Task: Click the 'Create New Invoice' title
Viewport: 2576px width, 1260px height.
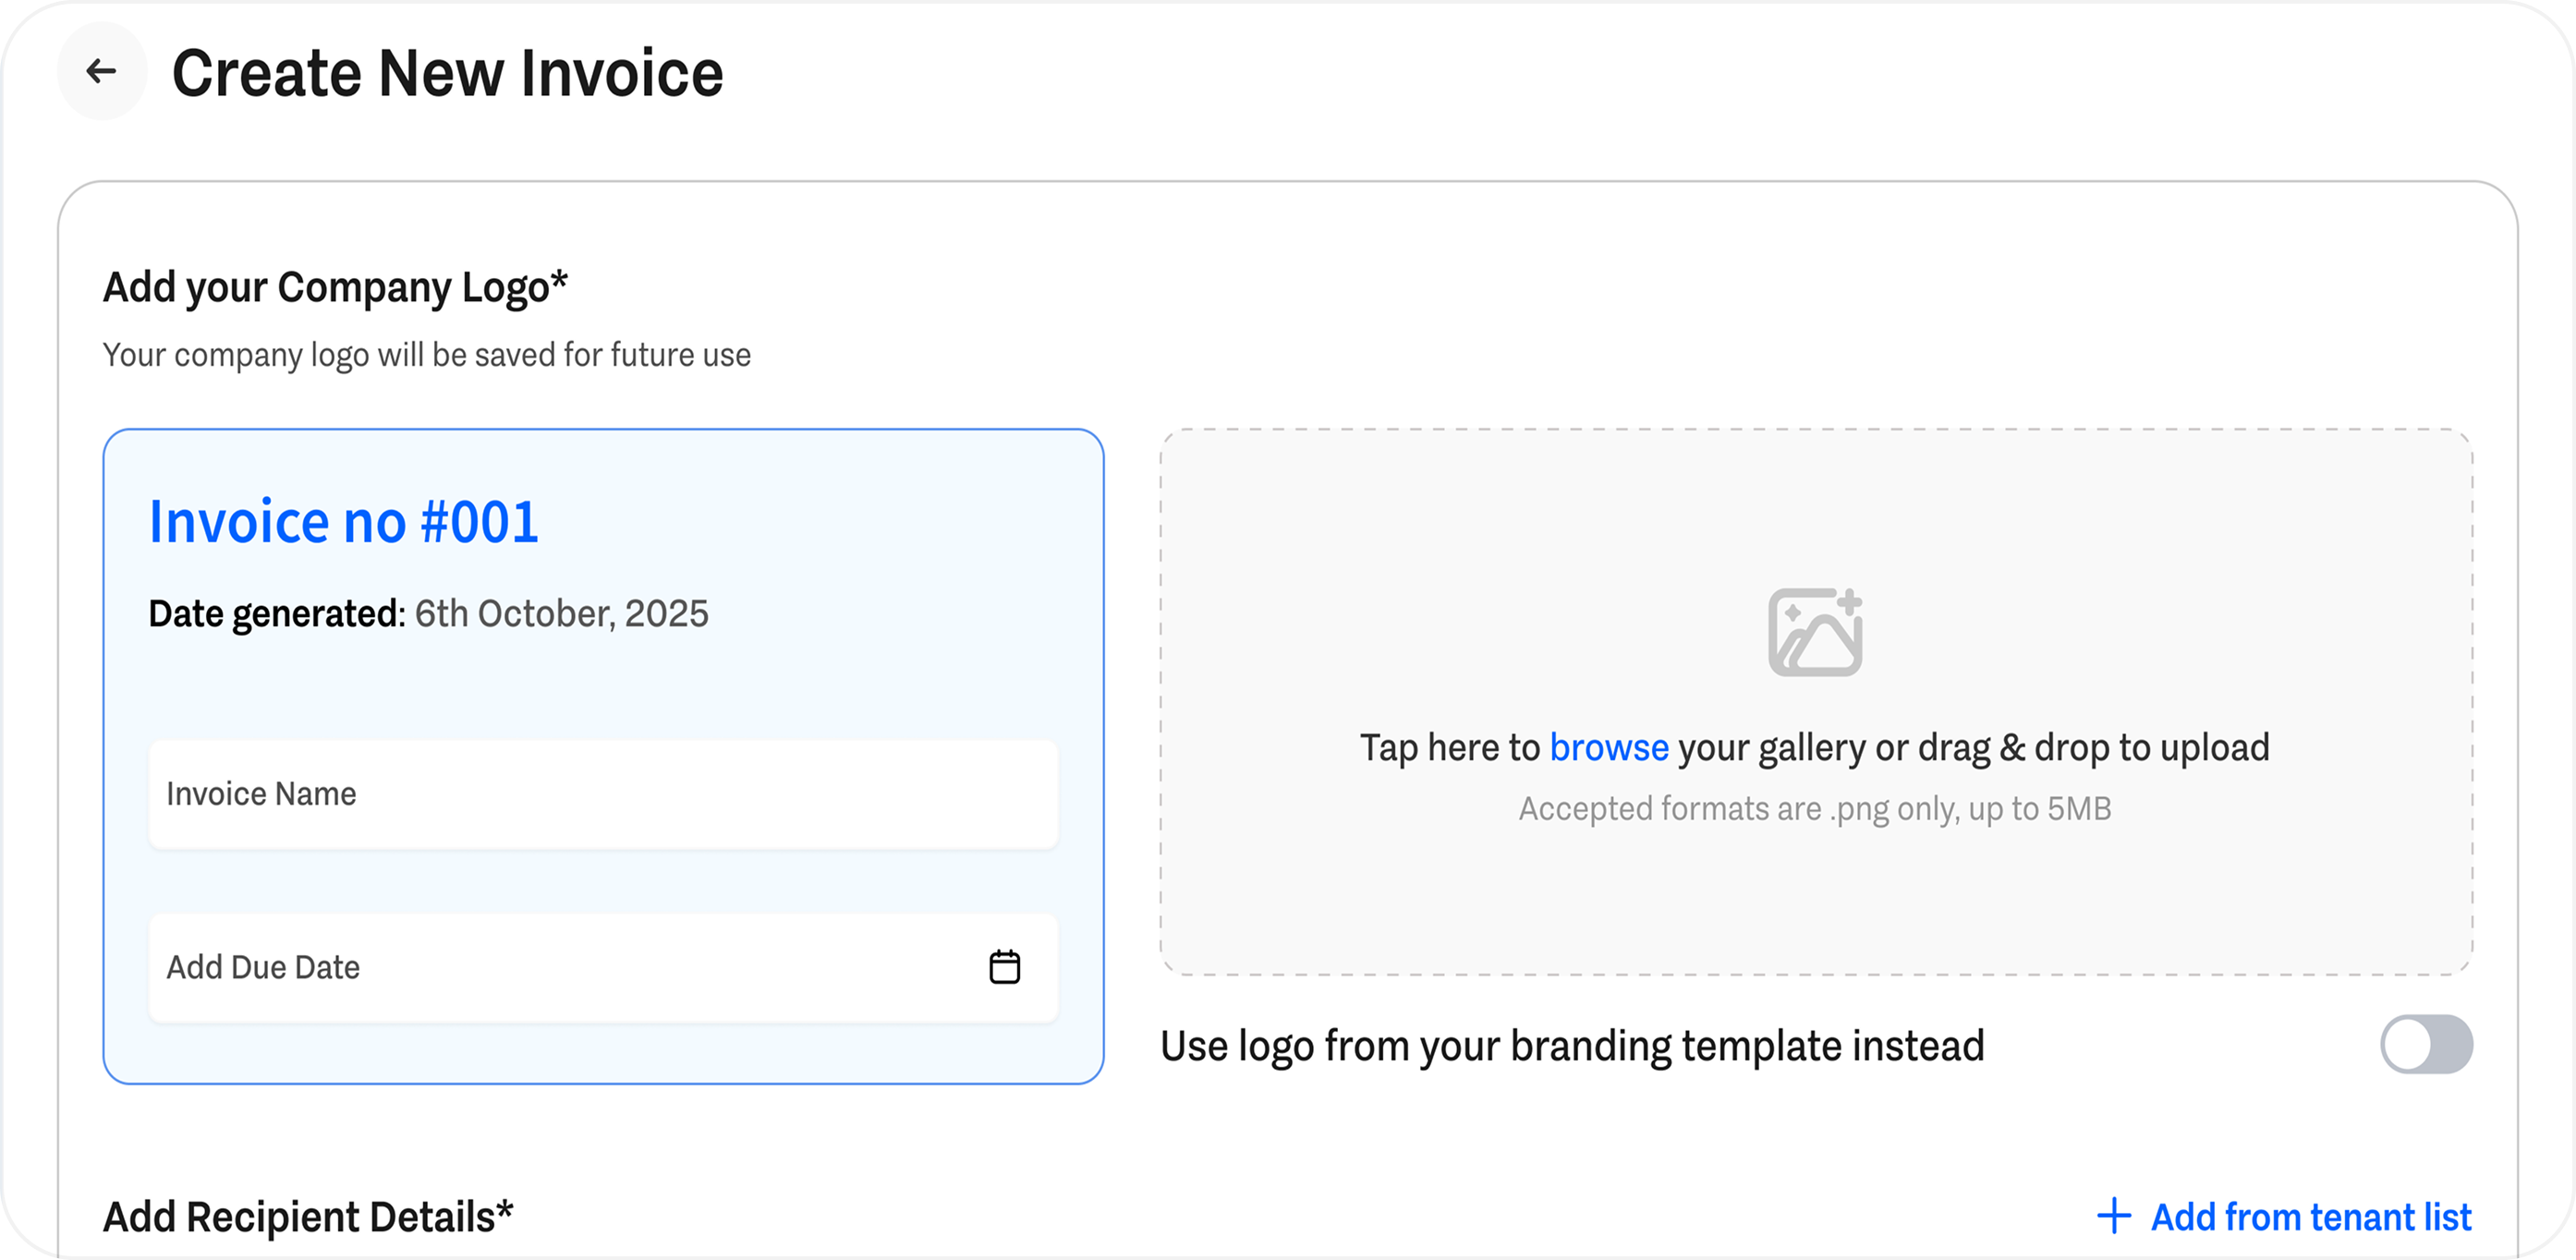Action: (x=447, y=73)
